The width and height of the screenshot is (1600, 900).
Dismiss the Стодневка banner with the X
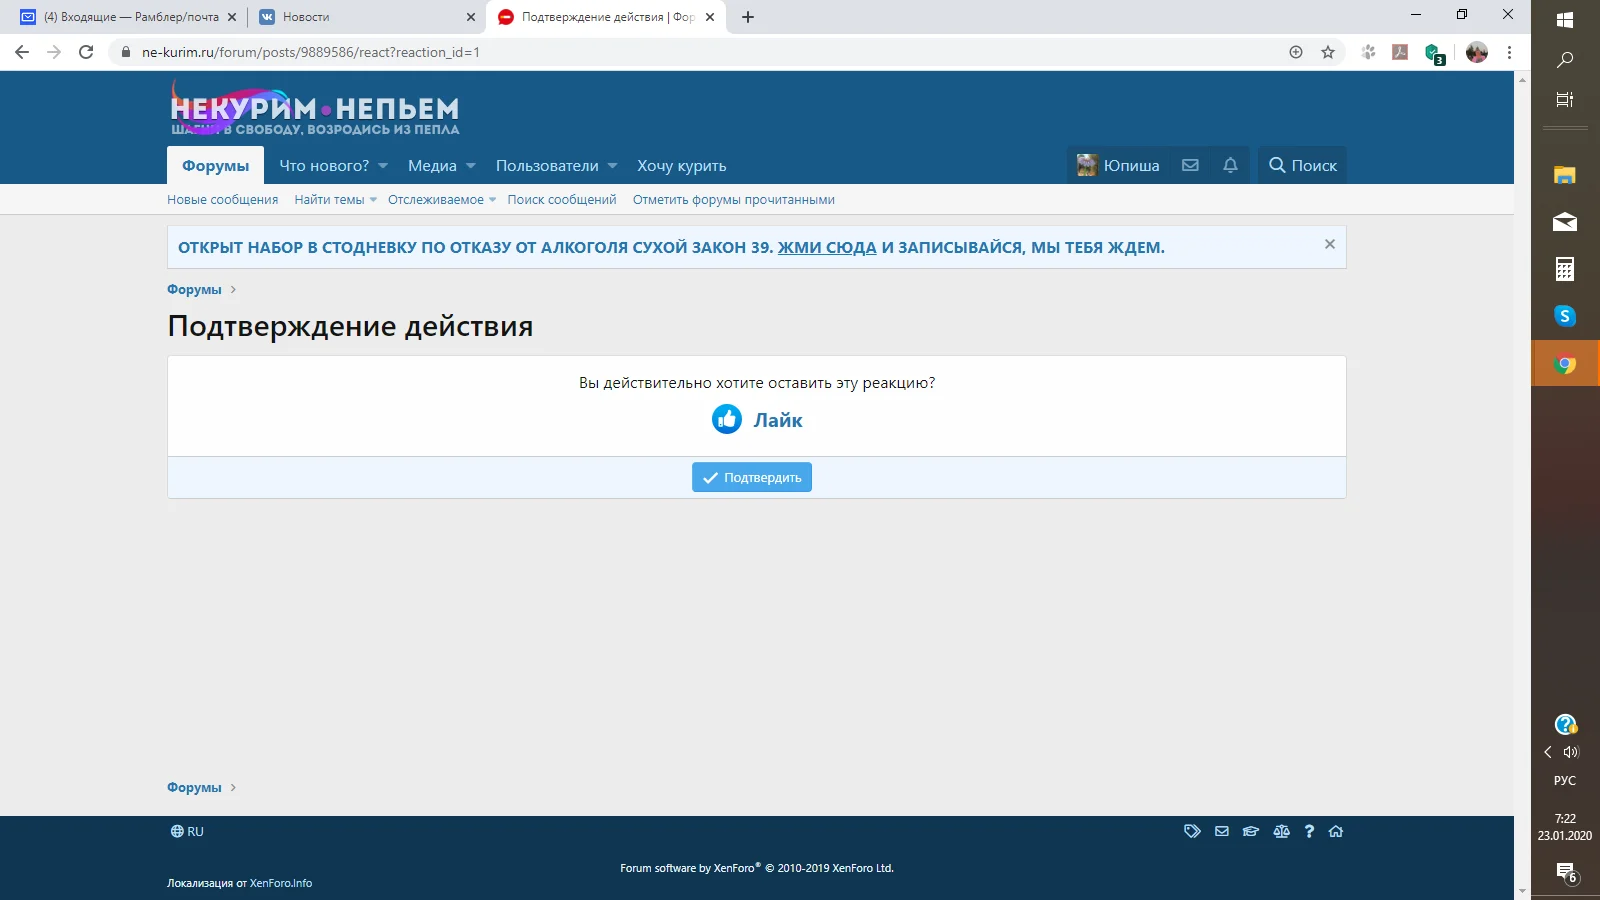[x=1329, y=243]
